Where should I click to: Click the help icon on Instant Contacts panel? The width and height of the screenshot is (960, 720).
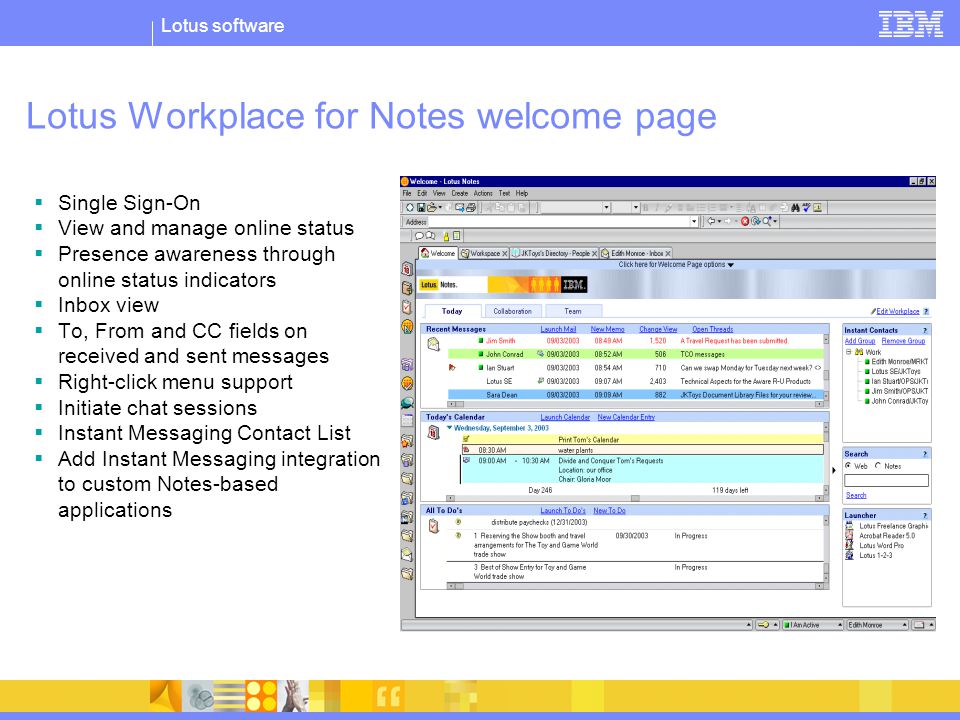tap(925, 331)
